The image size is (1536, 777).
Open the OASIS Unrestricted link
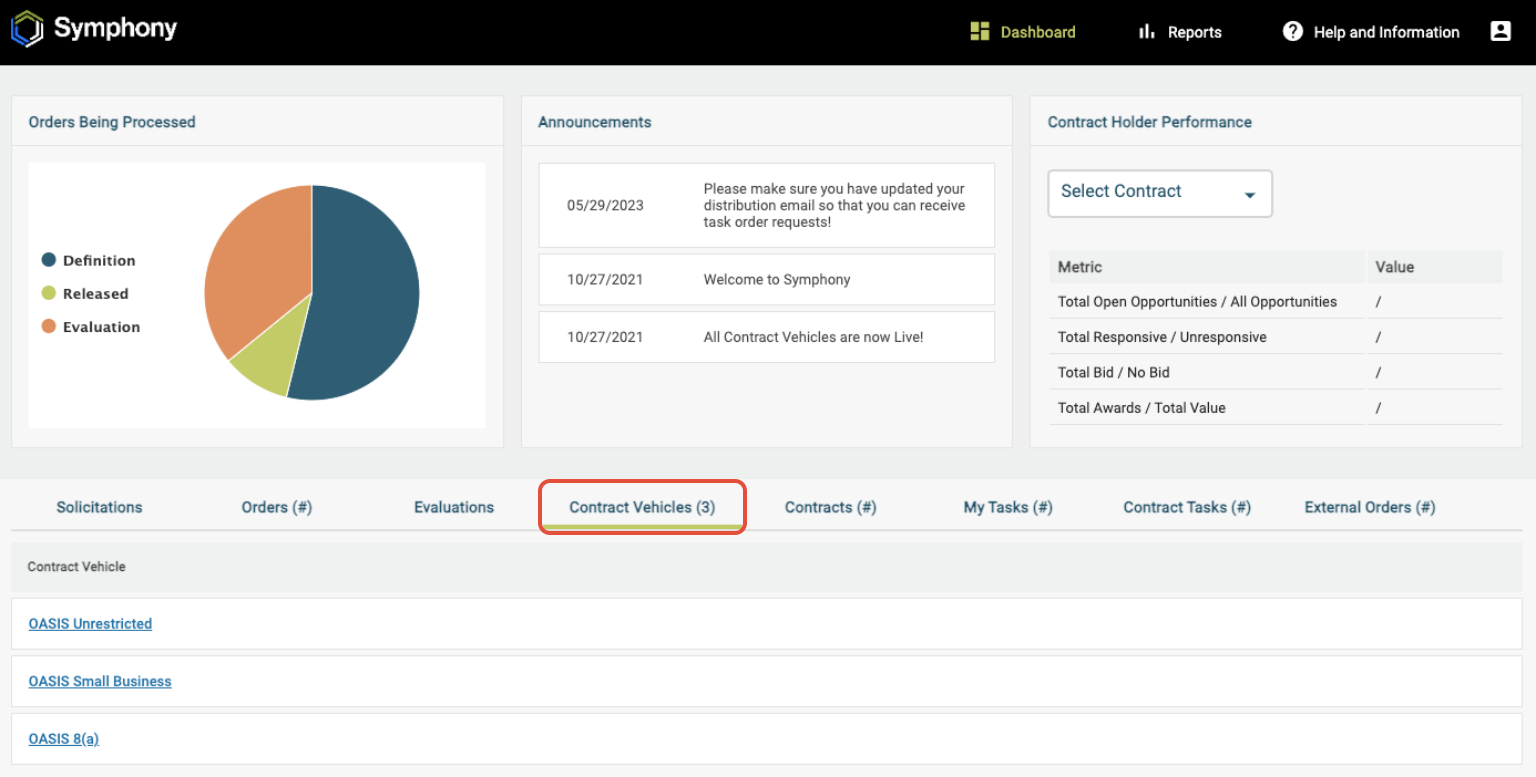point(90,624)
